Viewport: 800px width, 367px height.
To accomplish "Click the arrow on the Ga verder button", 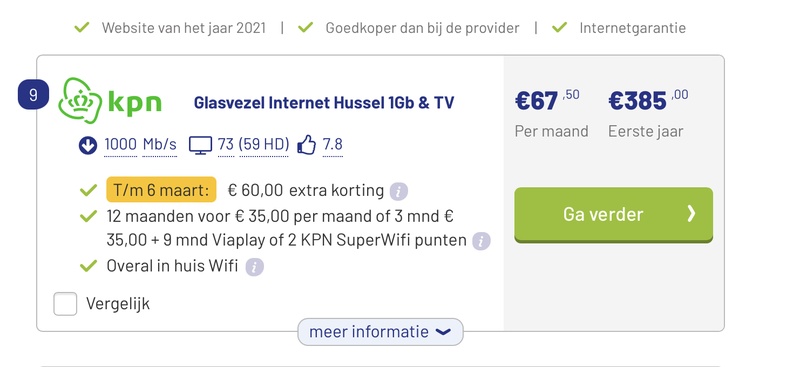I will click(691, 213).
